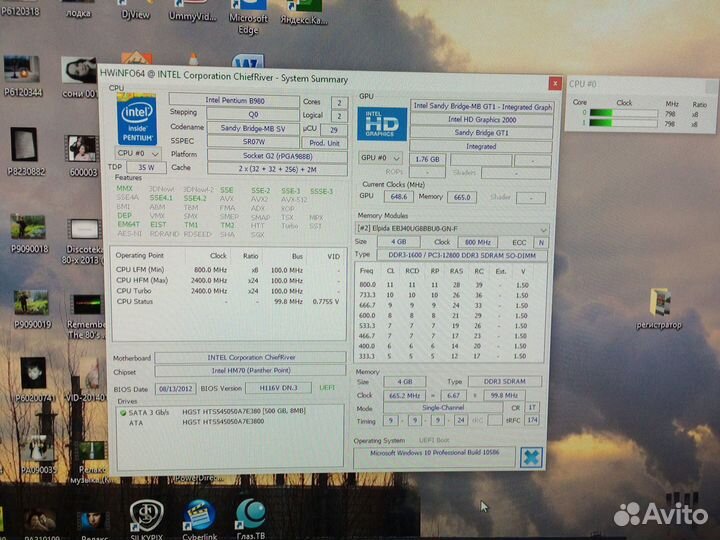The width and height of the screenshot is (720, 540).
Task: Open the CPU #0 selector dropdown
Action: 137,153
